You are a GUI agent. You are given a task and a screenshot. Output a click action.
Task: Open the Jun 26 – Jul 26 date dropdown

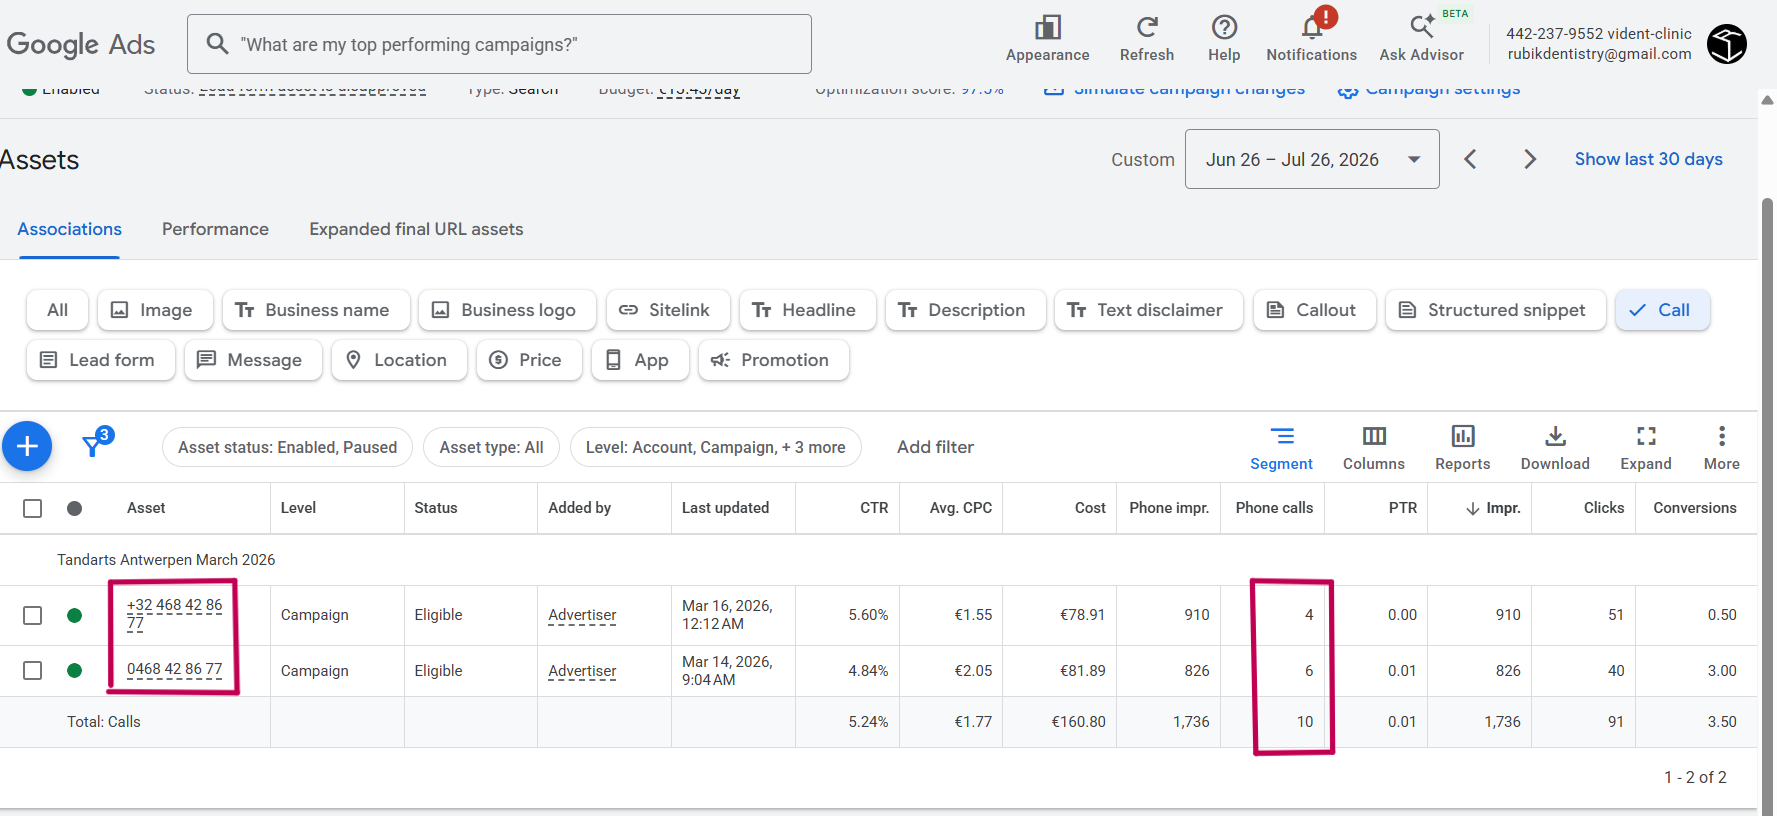[1312, 159]
